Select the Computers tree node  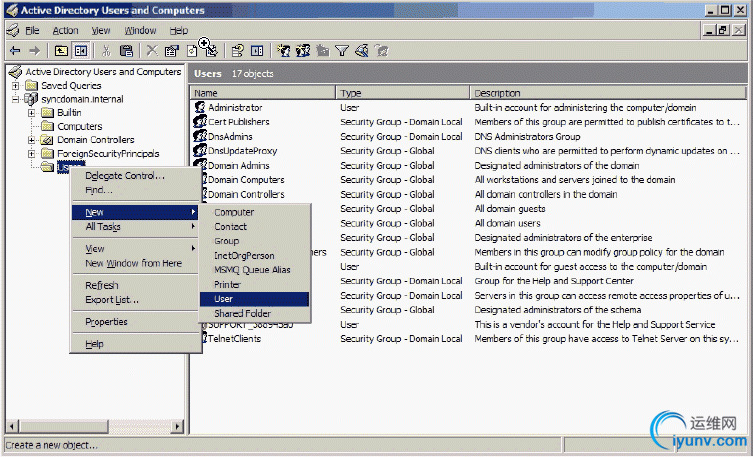pyautogui.click(x=80, y=126)
